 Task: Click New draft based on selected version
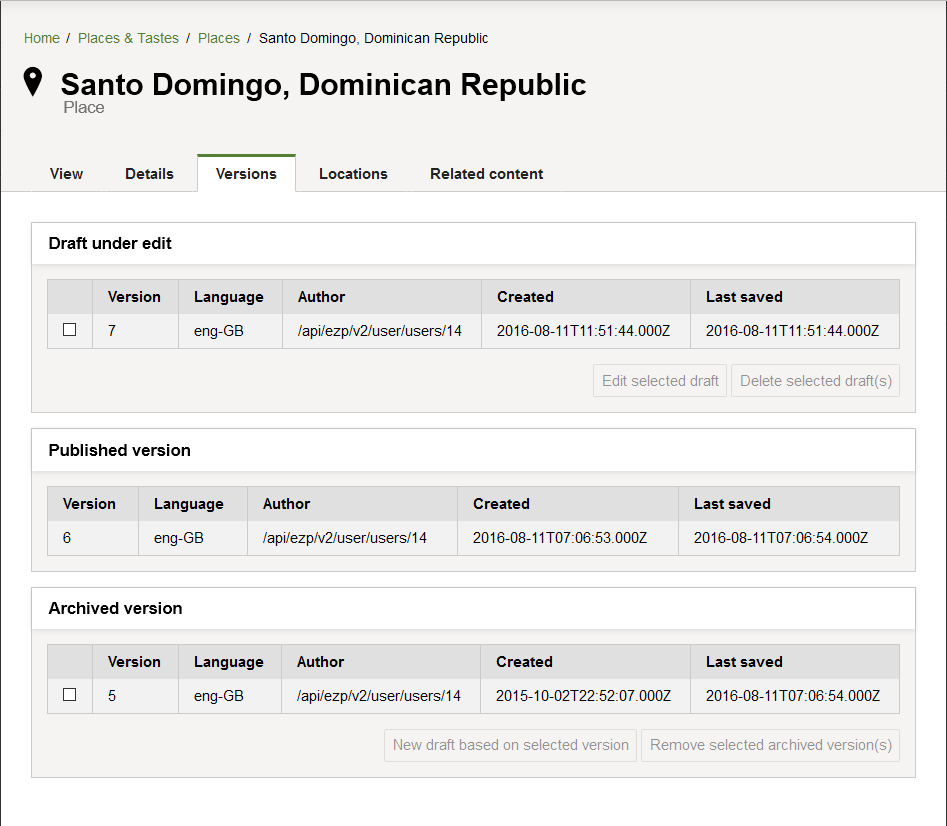510,745
